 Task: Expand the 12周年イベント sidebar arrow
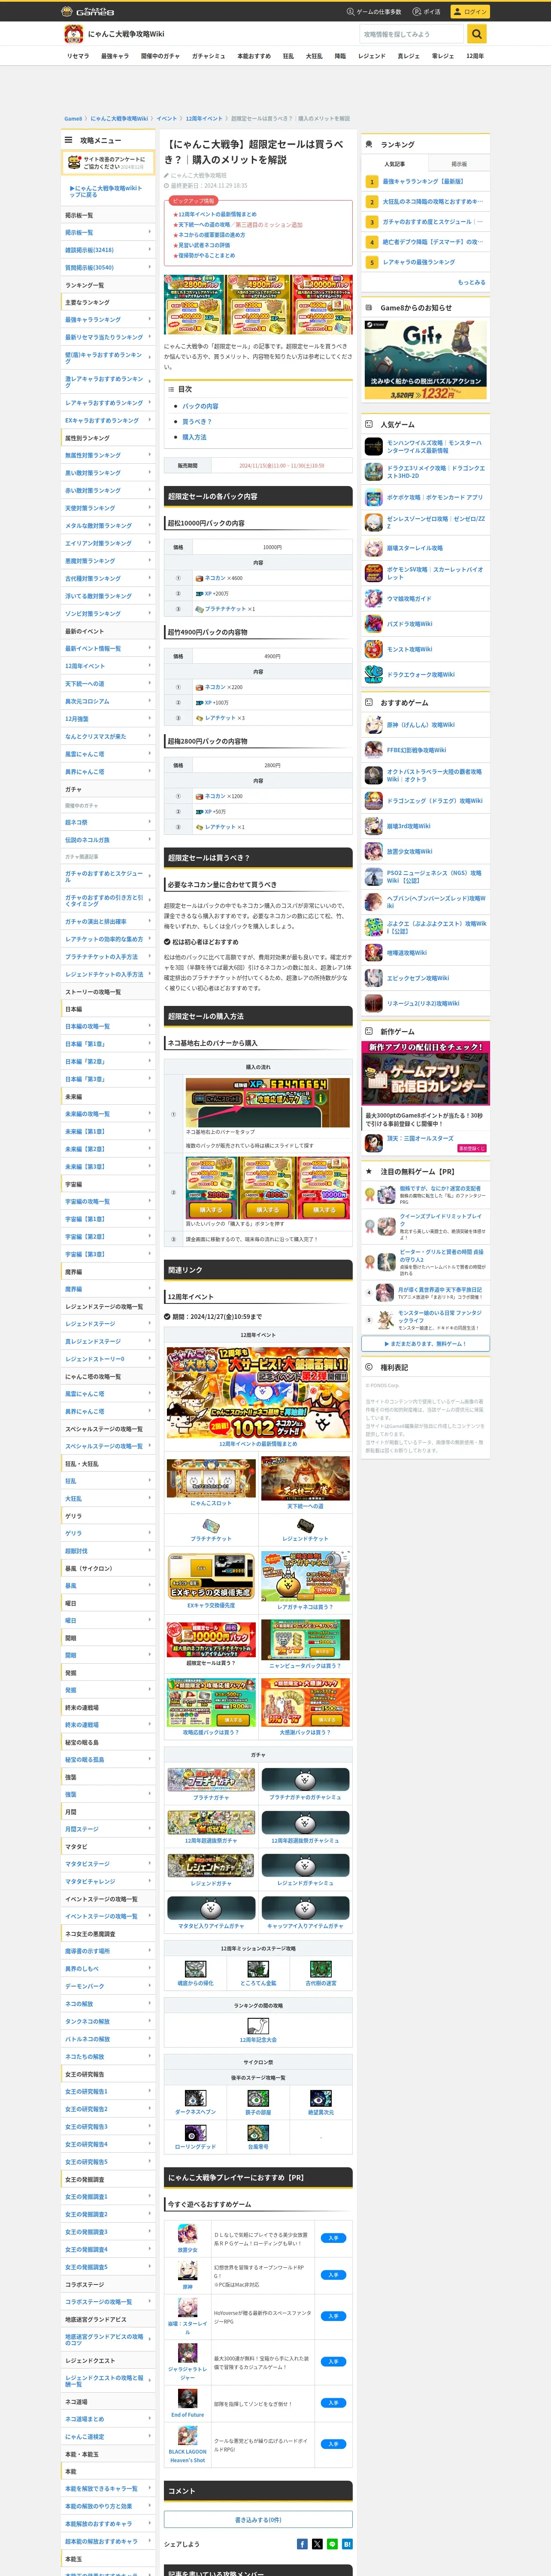[x=150, y=666]
